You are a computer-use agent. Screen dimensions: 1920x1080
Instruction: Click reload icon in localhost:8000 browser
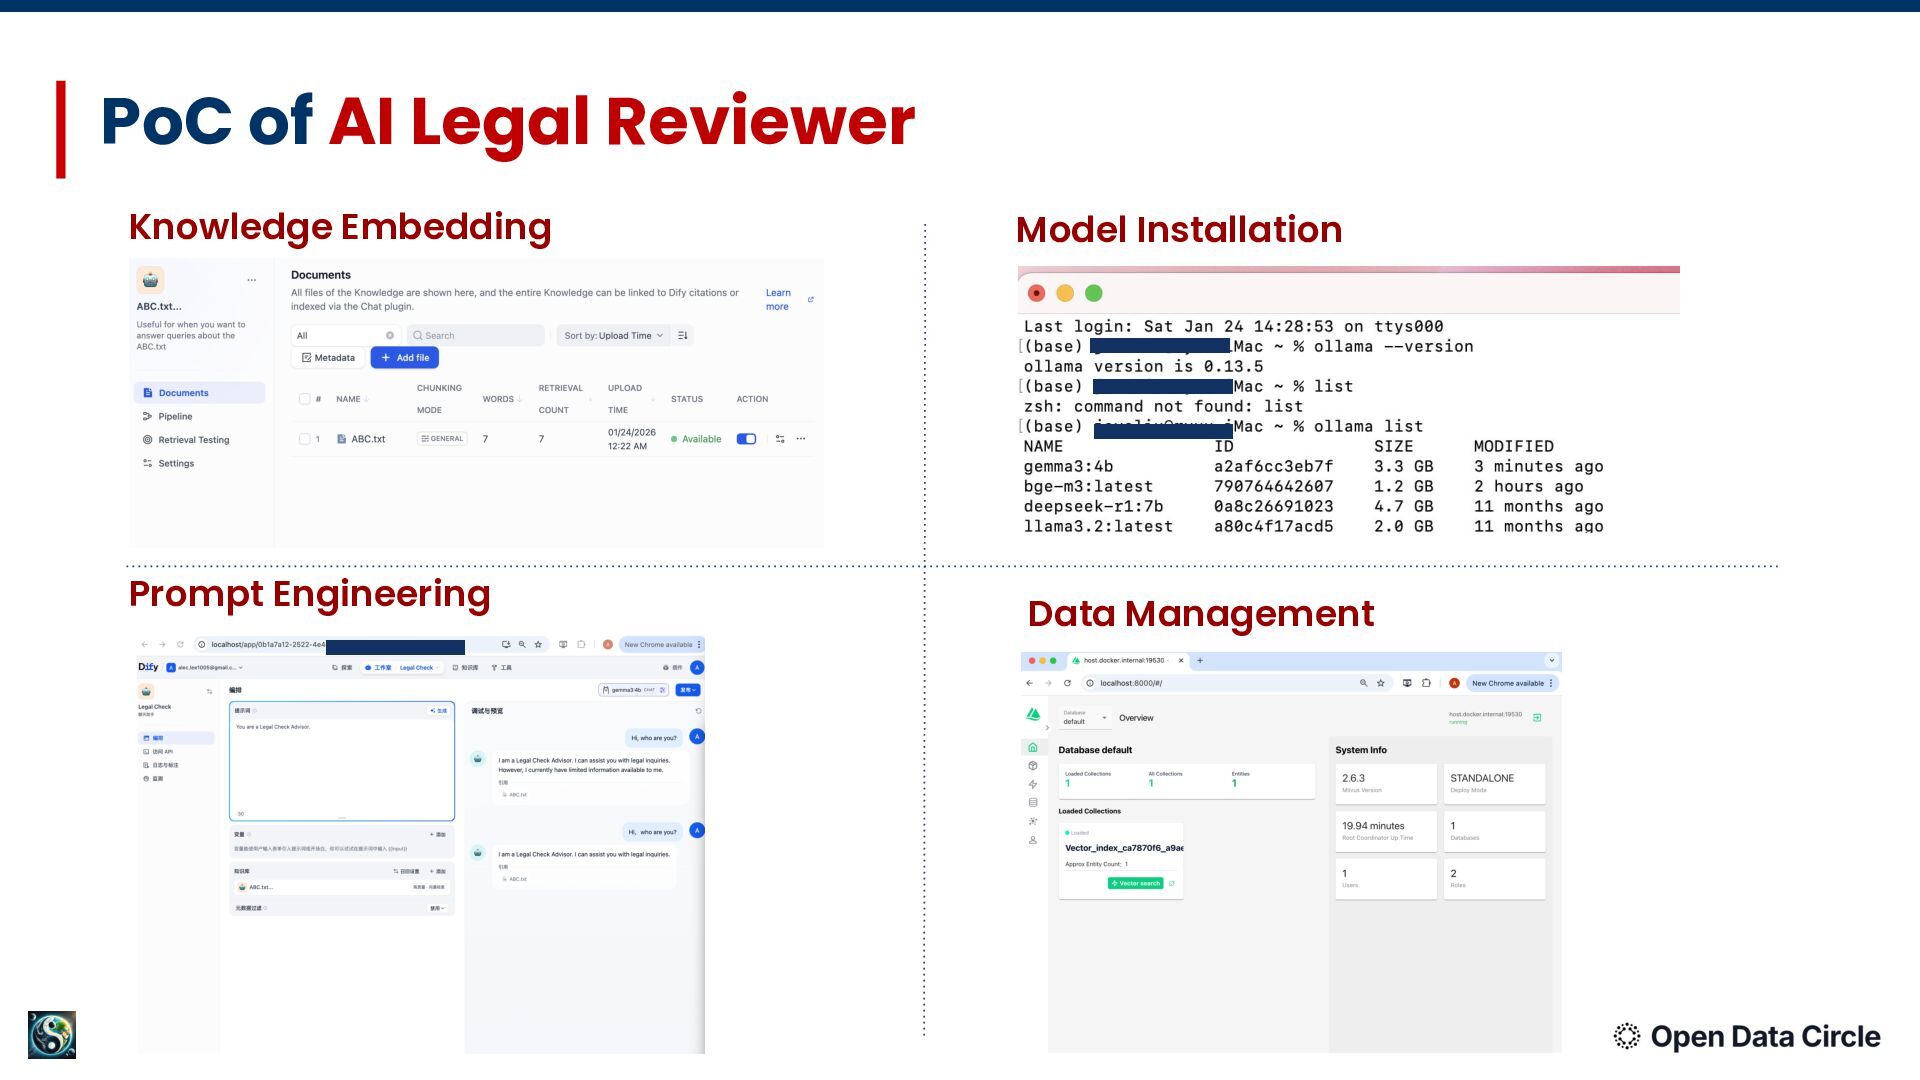pyautogui.click(x=1067, y=683)
